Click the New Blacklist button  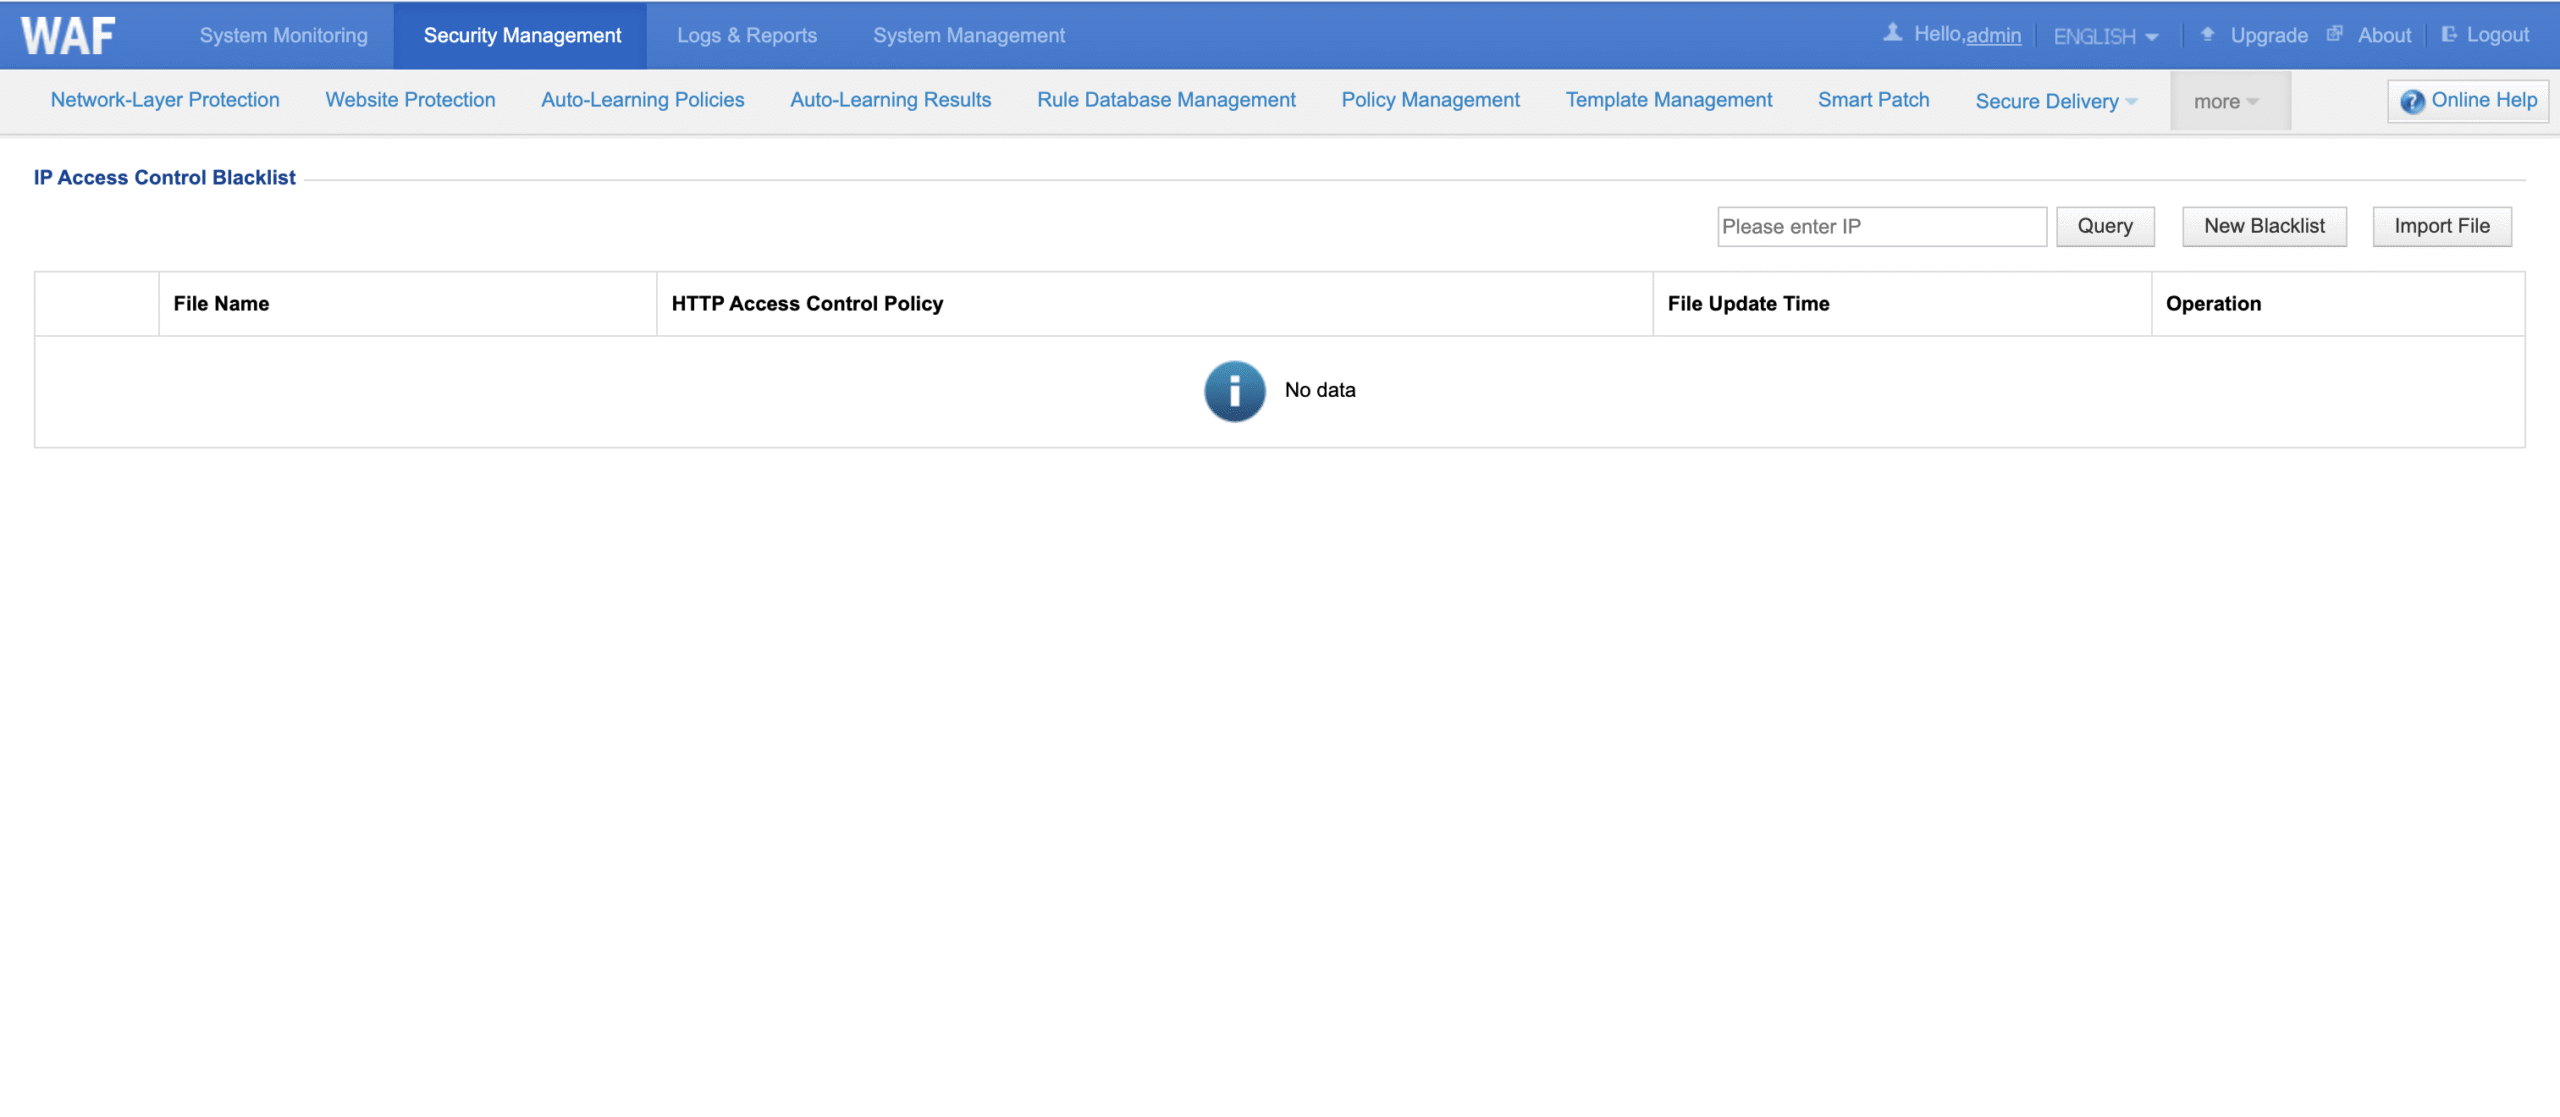click(x=2264, y=226)
